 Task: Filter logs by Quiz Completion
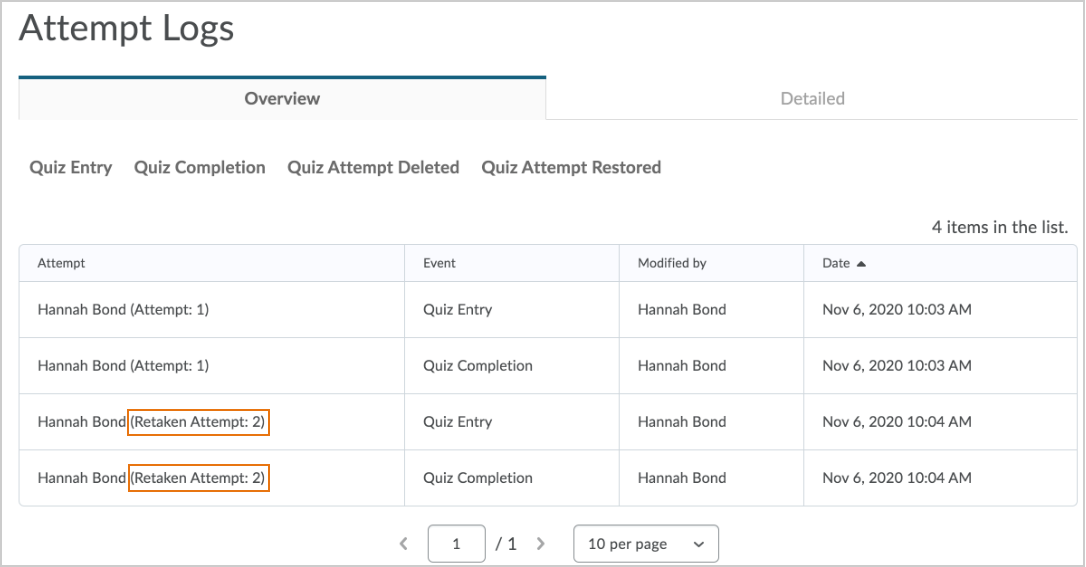click(200, 167)
